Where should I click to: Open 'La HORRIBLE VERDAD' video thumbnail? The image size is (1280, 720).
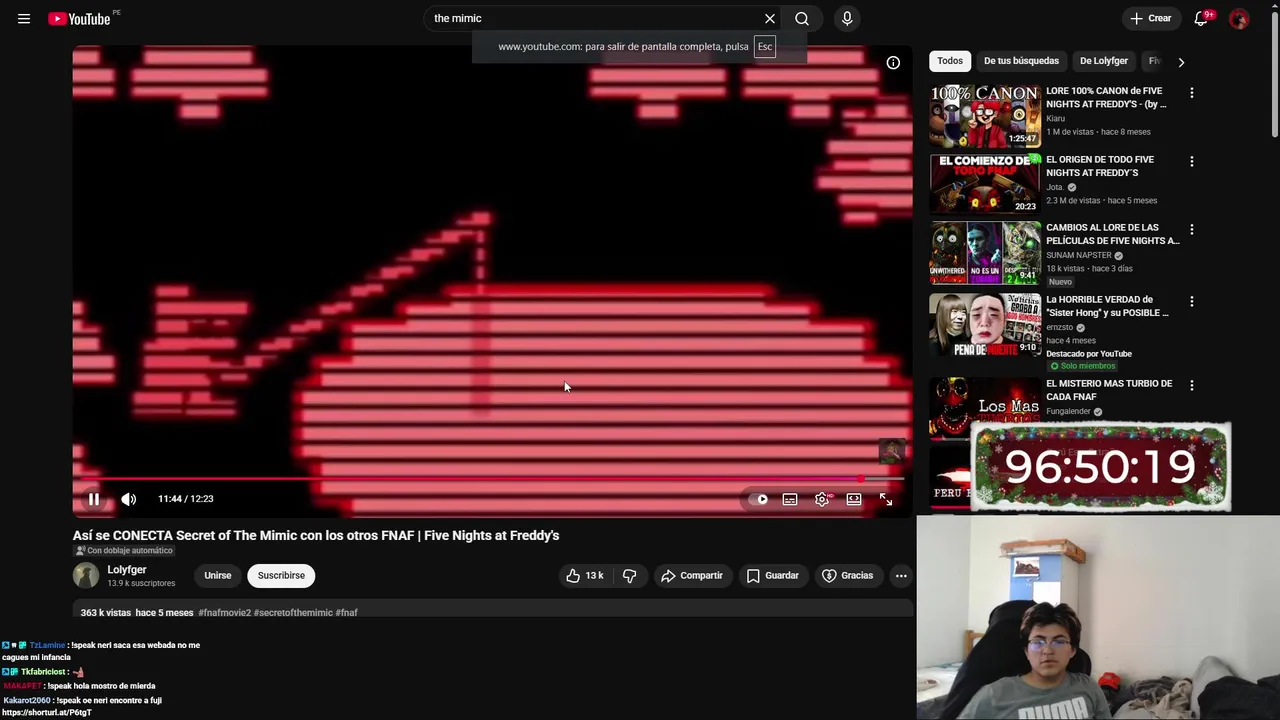point(985,324)
